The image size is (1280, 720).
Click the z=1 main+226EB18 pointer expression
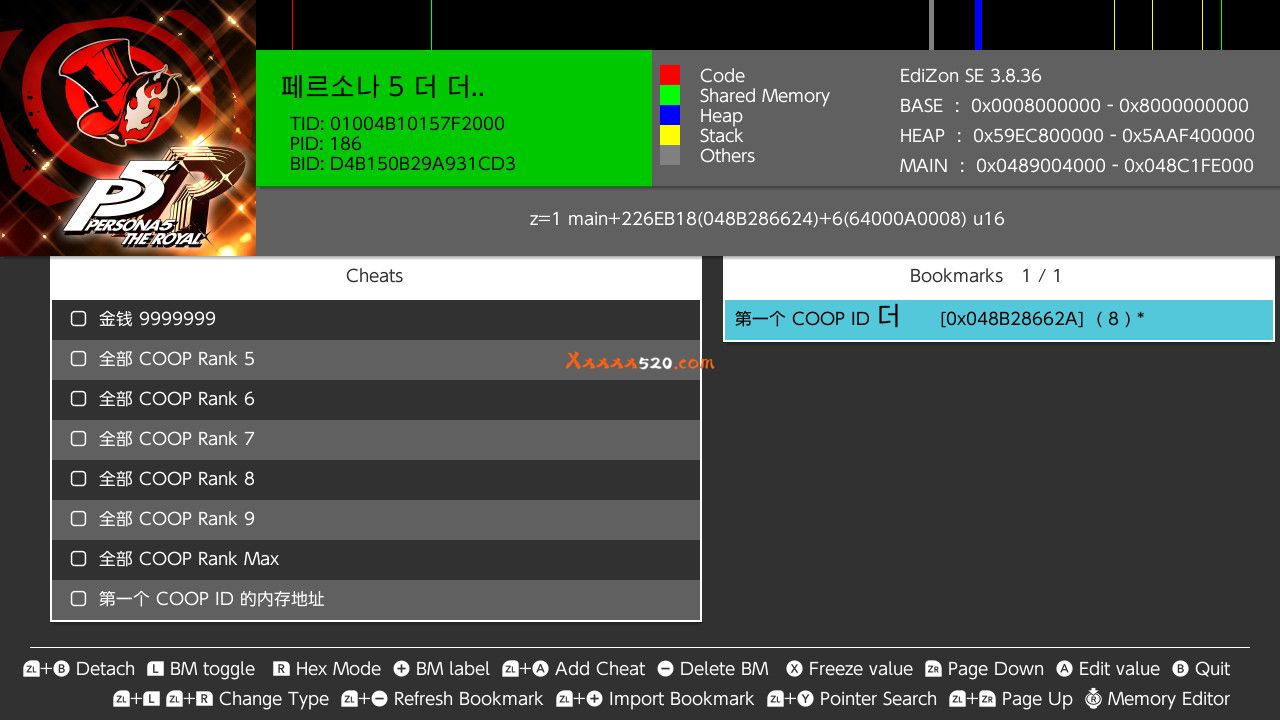coord(767,219)
